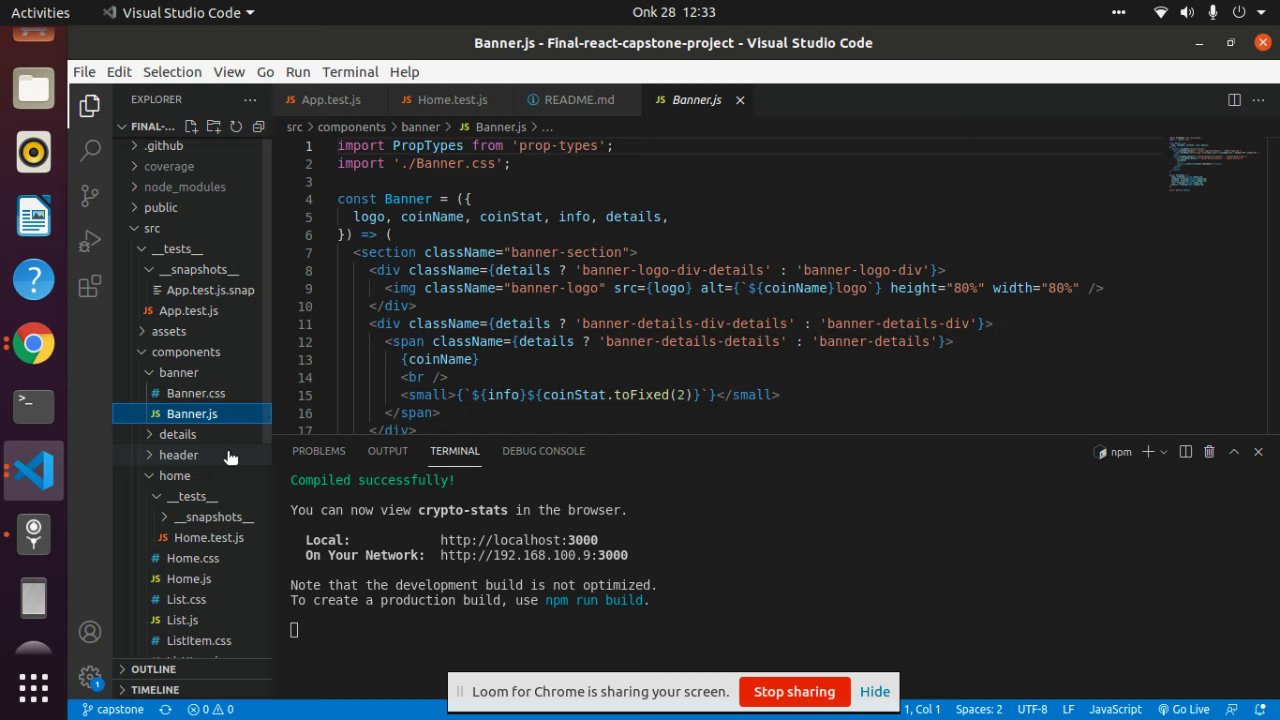The width and height of the screenshot is (1280, 720).
Task: Create a new file with the Explorer toolbar icon
Action: tap(191, 127)
